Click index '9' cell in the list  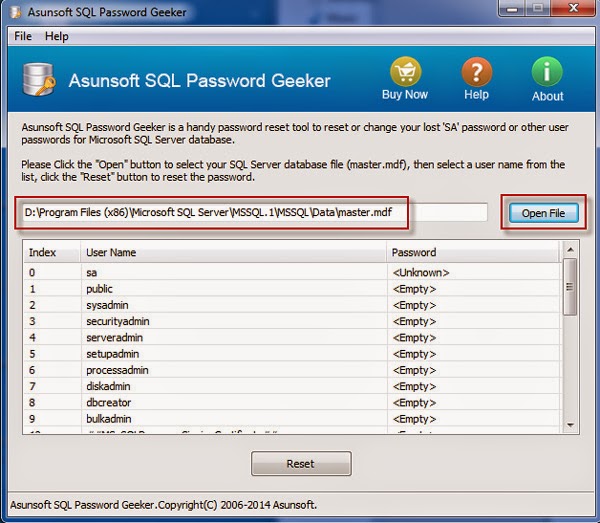(32, 419)
